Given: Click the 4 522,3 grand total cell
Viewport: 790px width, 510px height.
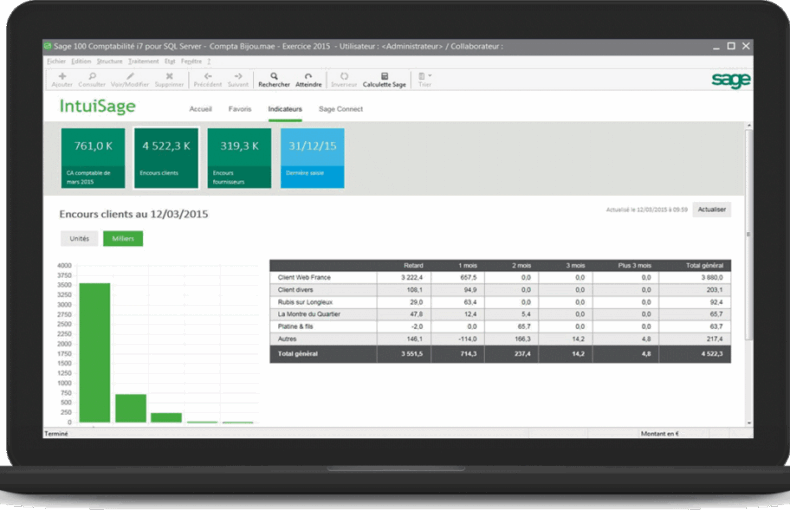Looking at the screenshot, I should tap(711, 354).
